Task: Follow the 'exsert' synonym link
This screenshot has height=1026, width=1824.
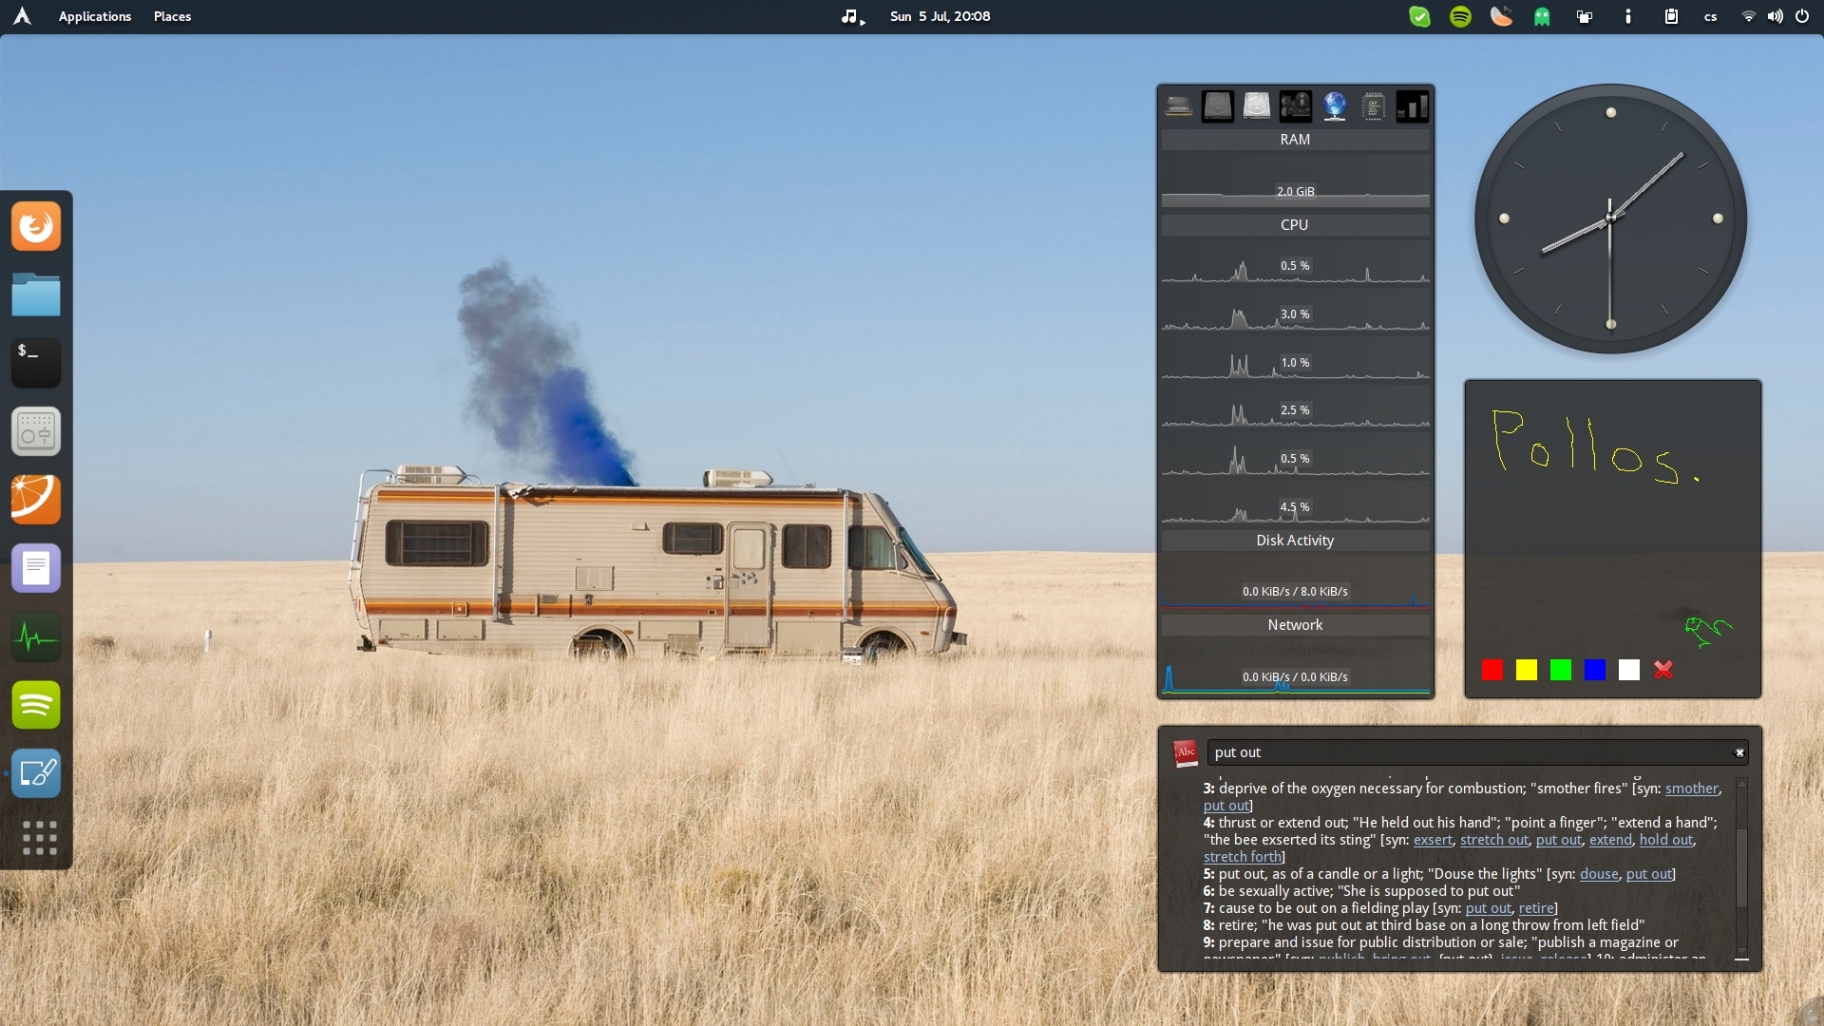Action: pos(1432,840)
